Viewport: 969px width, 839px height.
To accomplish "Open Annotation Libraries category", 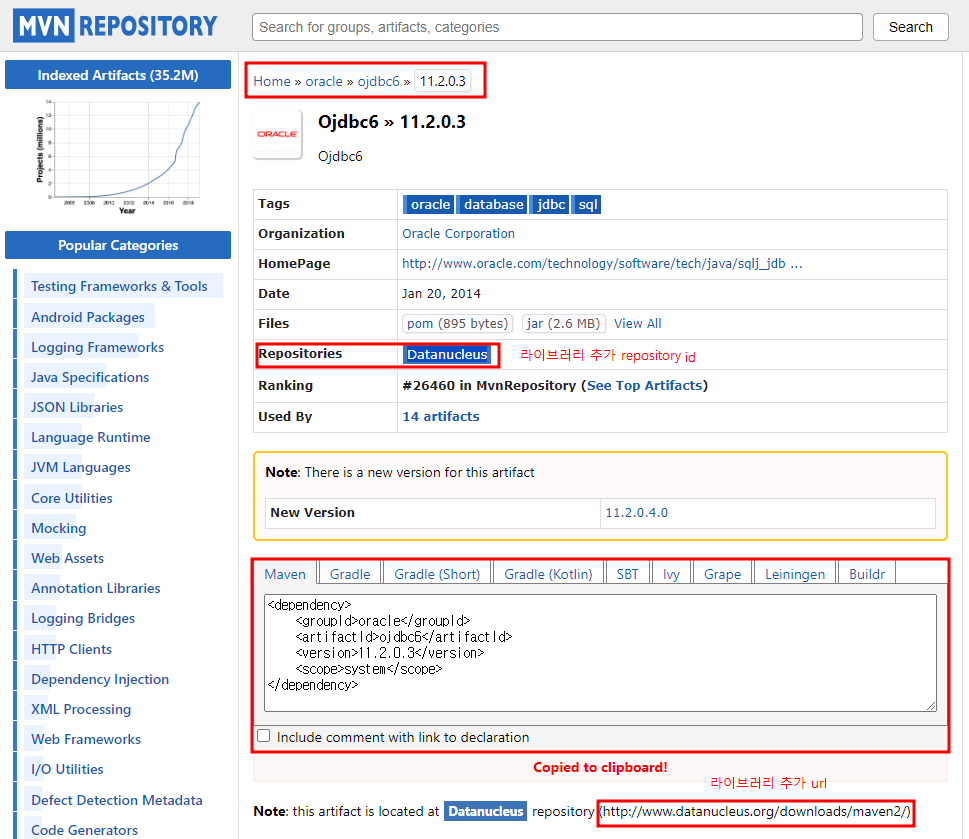I will pyautogui.click(x=96, y=588).
